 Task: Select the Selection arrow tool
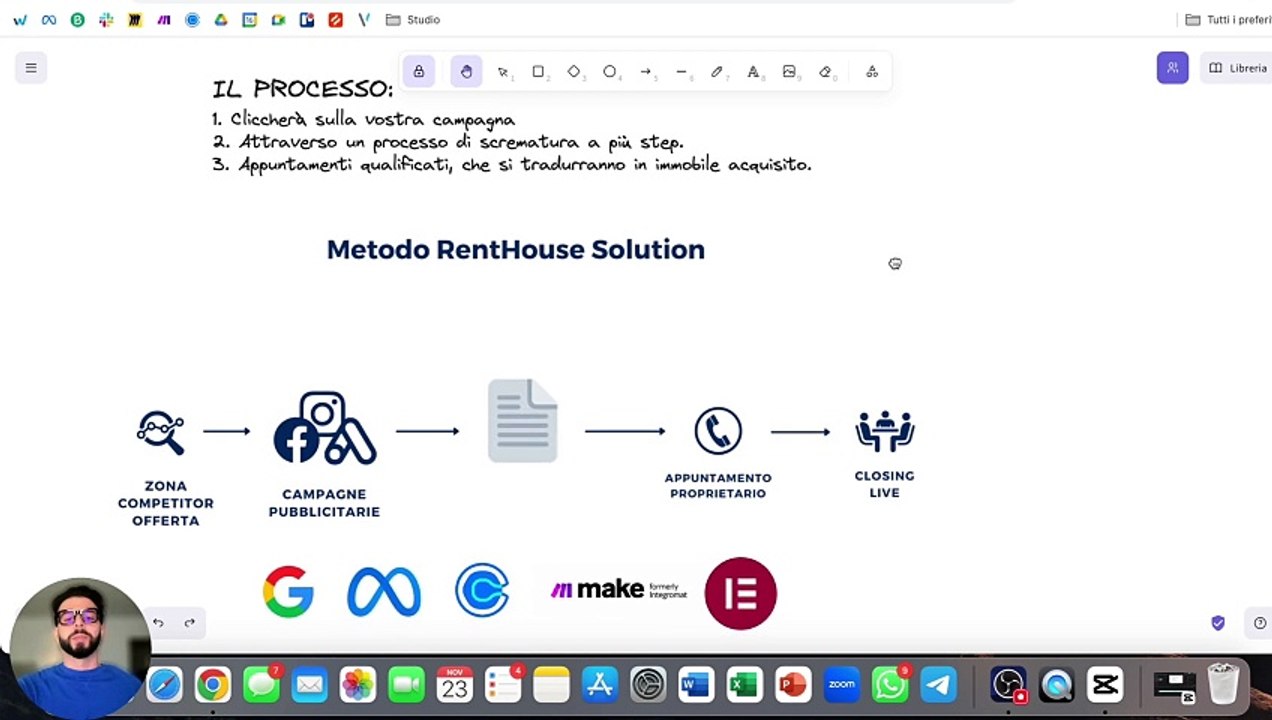pos(503,72)
